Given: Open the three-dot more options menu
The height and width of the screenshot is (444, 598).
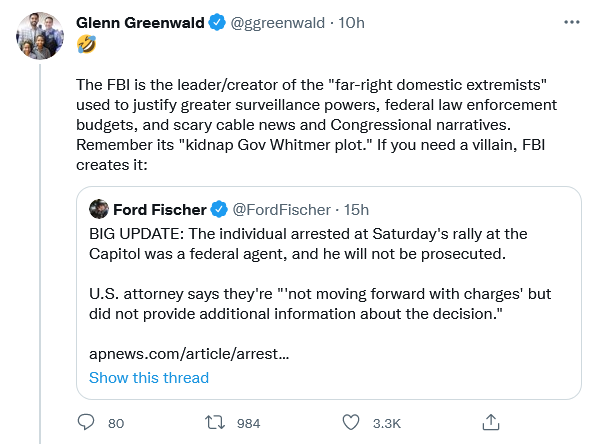Looking at the screenshot, I should coord(572,23).
